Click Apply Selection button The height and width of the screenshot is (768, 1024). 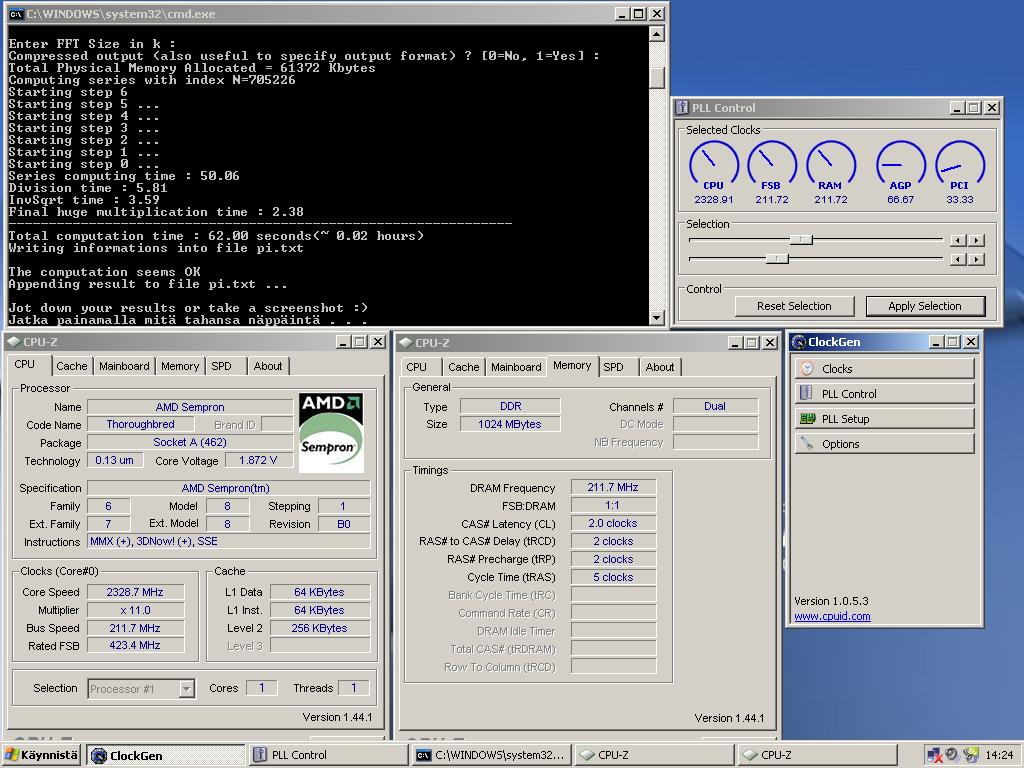pyautogui.click(x=925, y=306)
